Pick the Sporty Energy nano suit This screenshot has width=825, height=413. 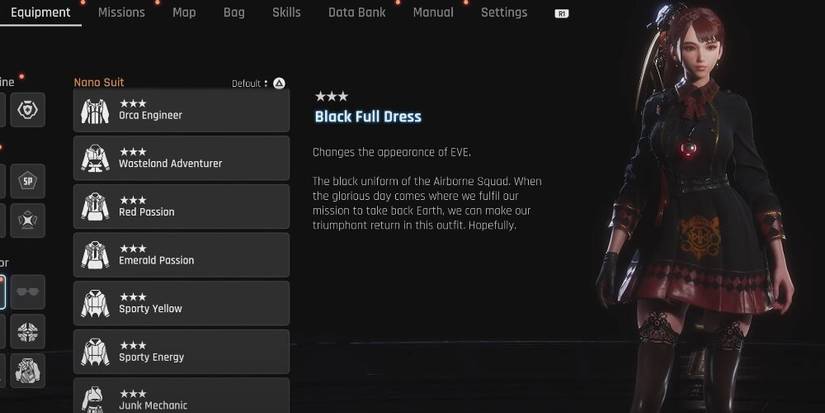tap(182, 351)
